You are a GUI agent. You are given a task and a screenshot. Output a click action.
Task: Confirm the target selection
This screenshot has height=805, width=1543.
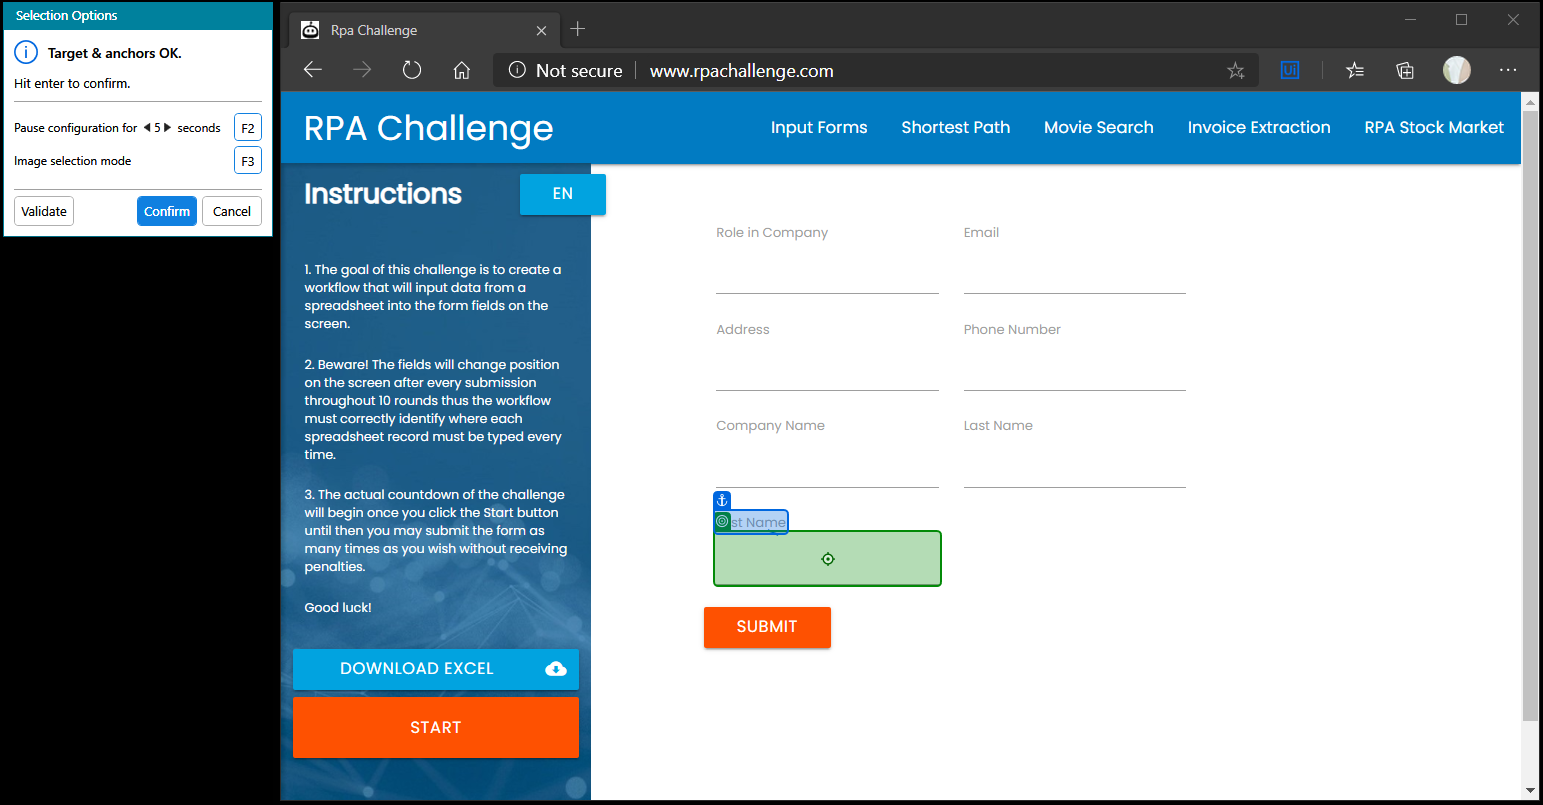[x=167, y=211]
